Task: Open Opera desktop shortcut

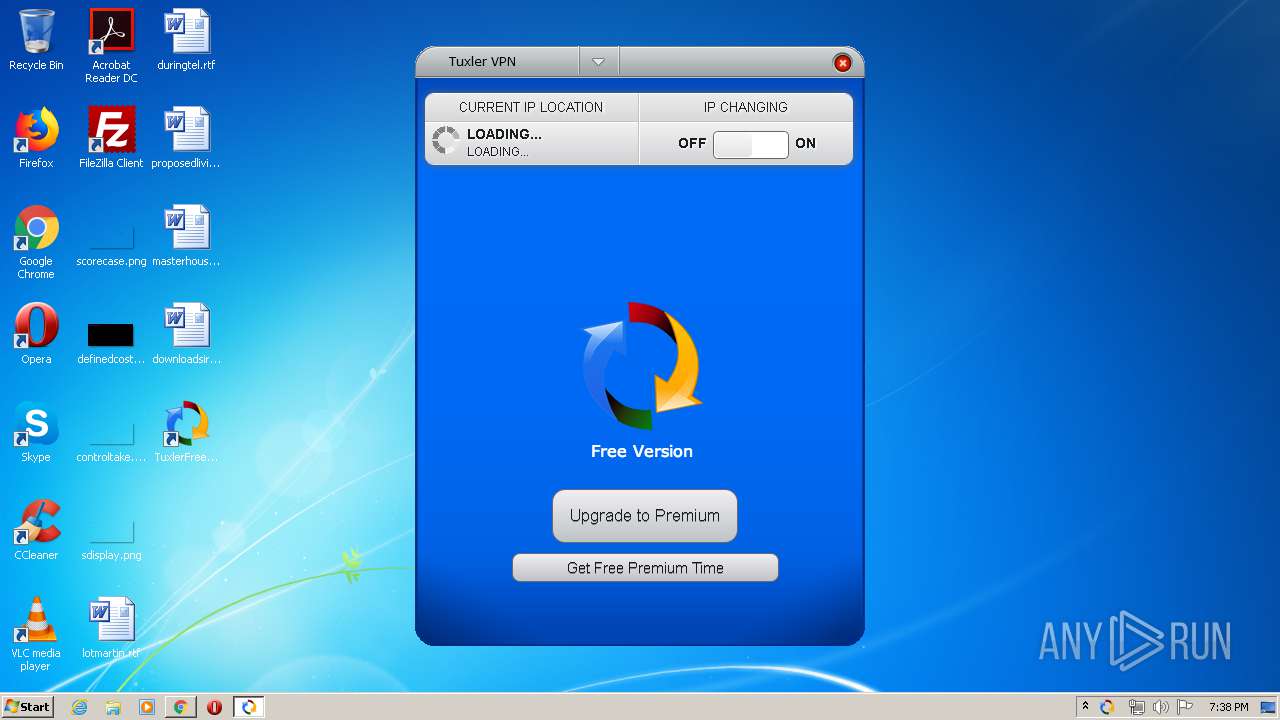Action: 36,334
